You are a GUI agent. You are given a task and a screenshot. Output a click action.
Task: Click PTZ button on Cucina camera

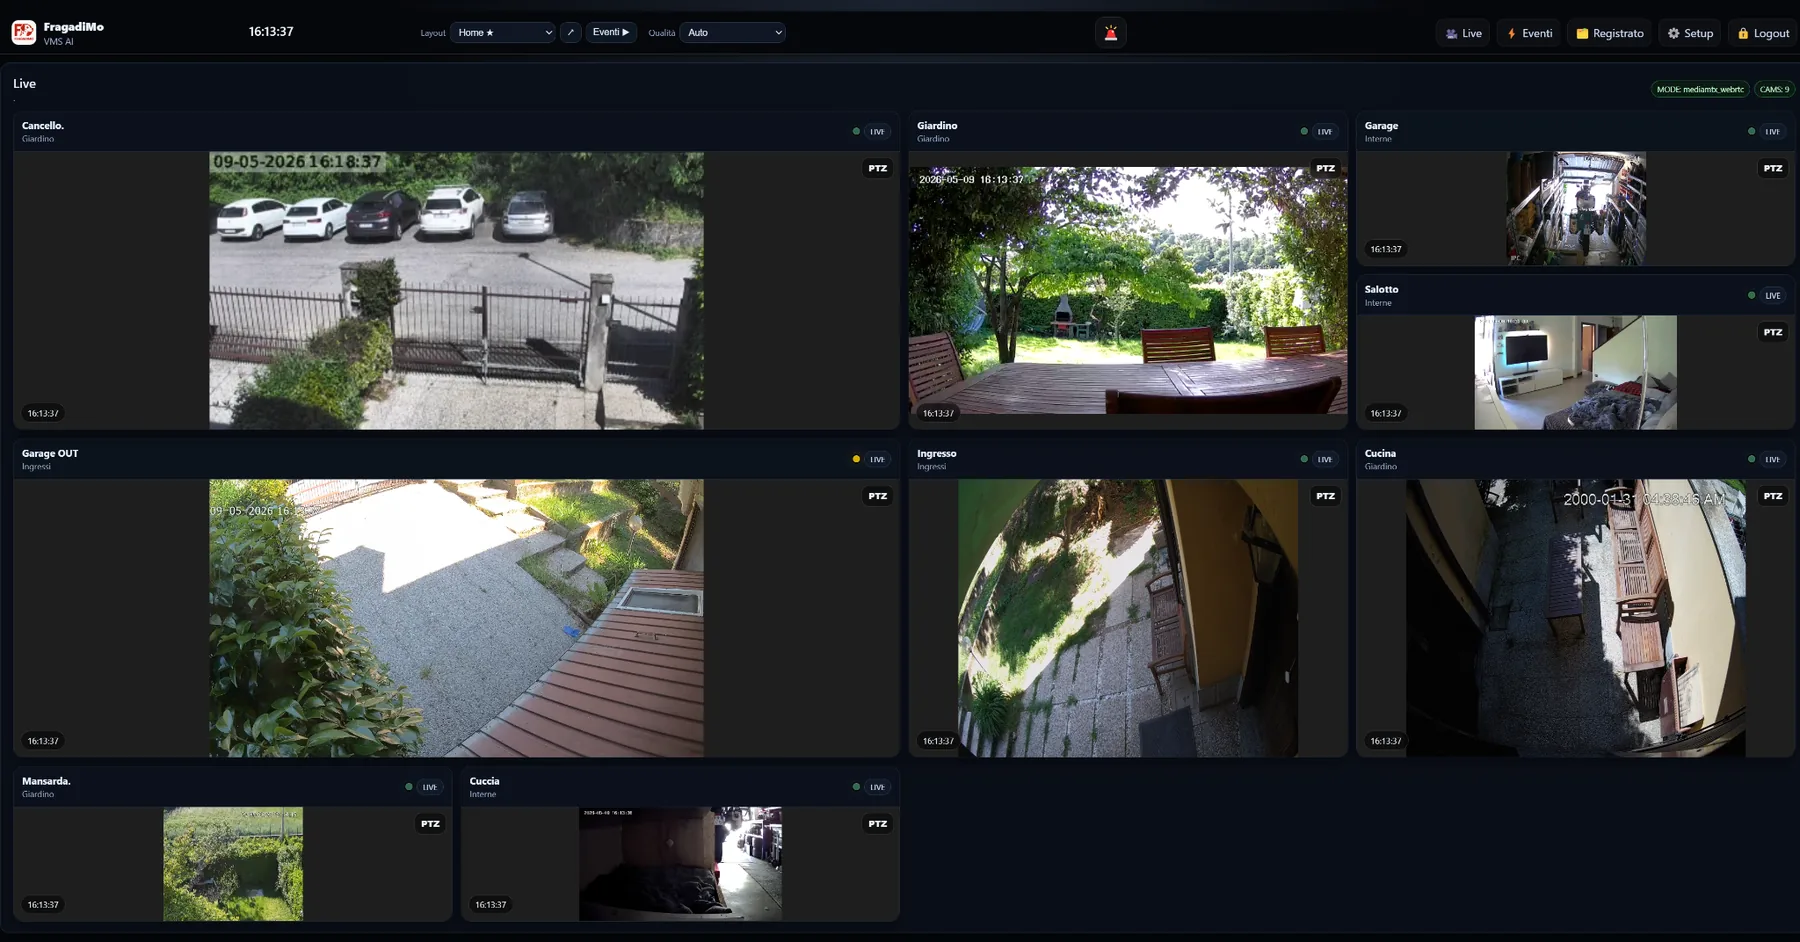pos(1773,496)
